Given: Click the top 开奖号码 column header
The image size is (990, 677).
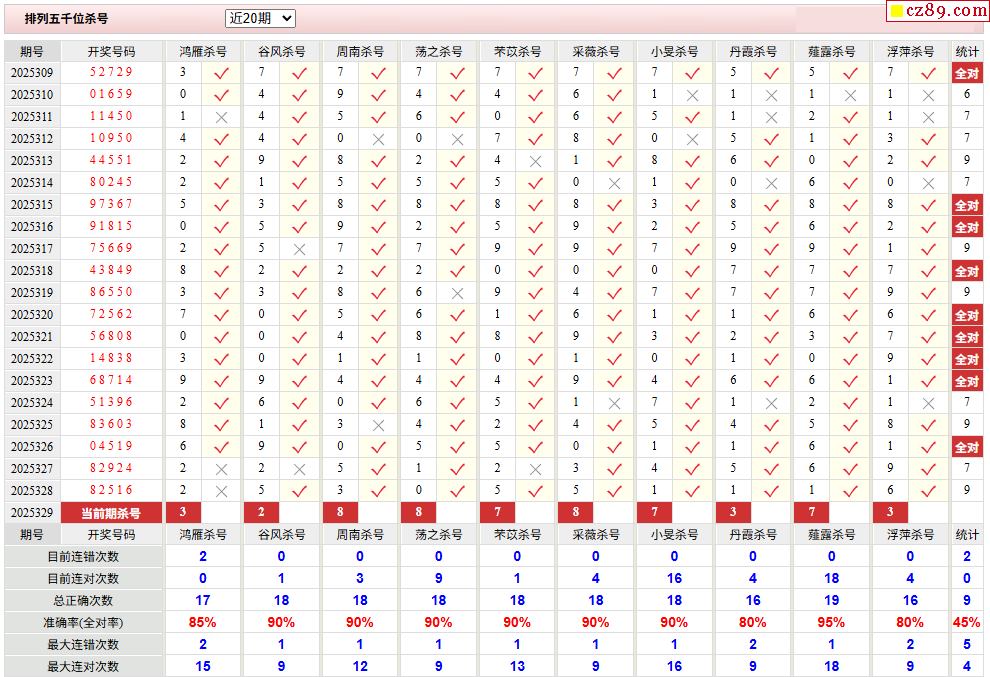Looking at the screenshot, I should coord(111,51).
